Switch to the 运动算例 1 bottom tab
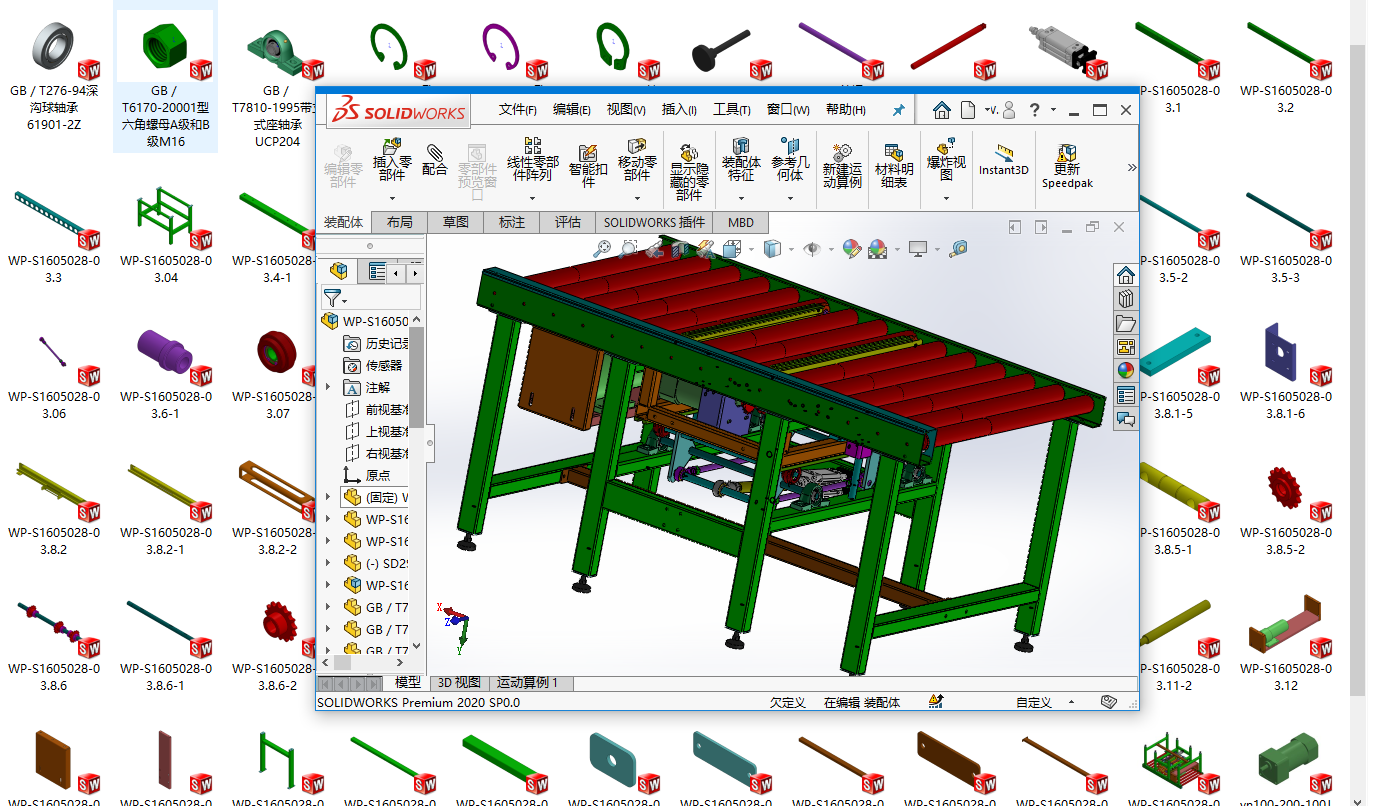1382x806 pixels. [527, 683]
